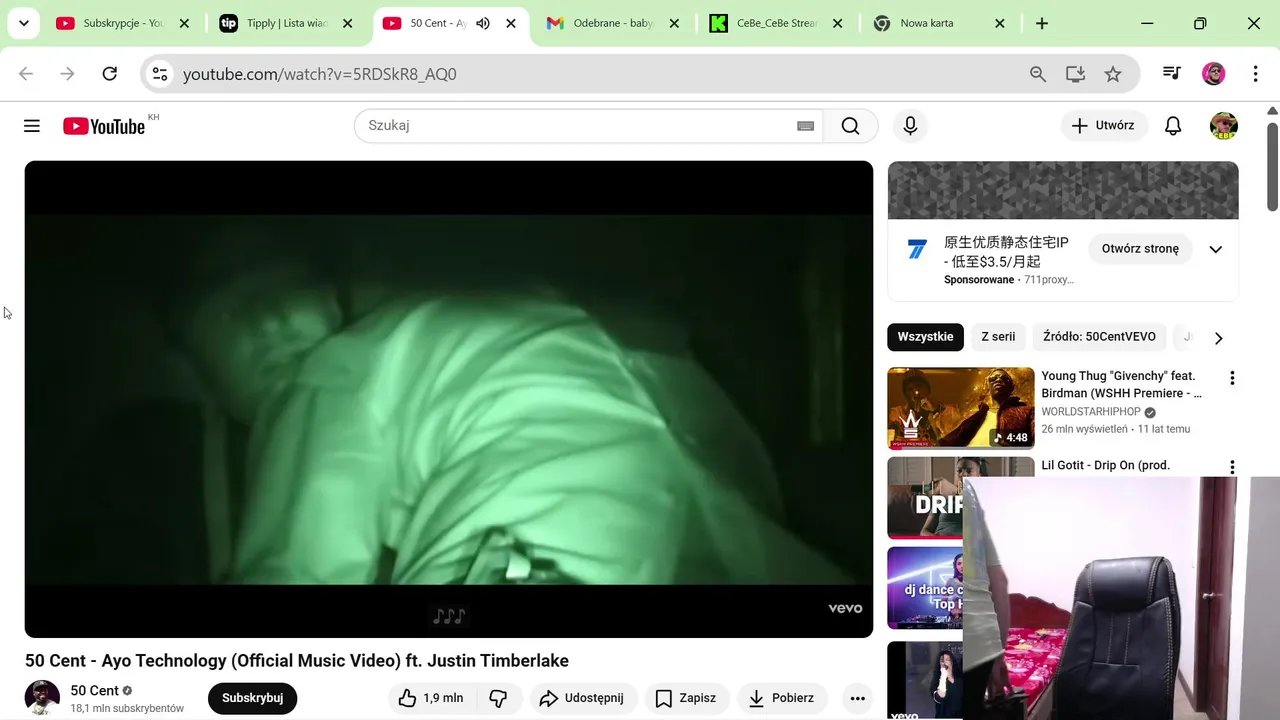Open media control icon in Chrome toolbar
This screenshot has height=720, width=1280.
1172,73
